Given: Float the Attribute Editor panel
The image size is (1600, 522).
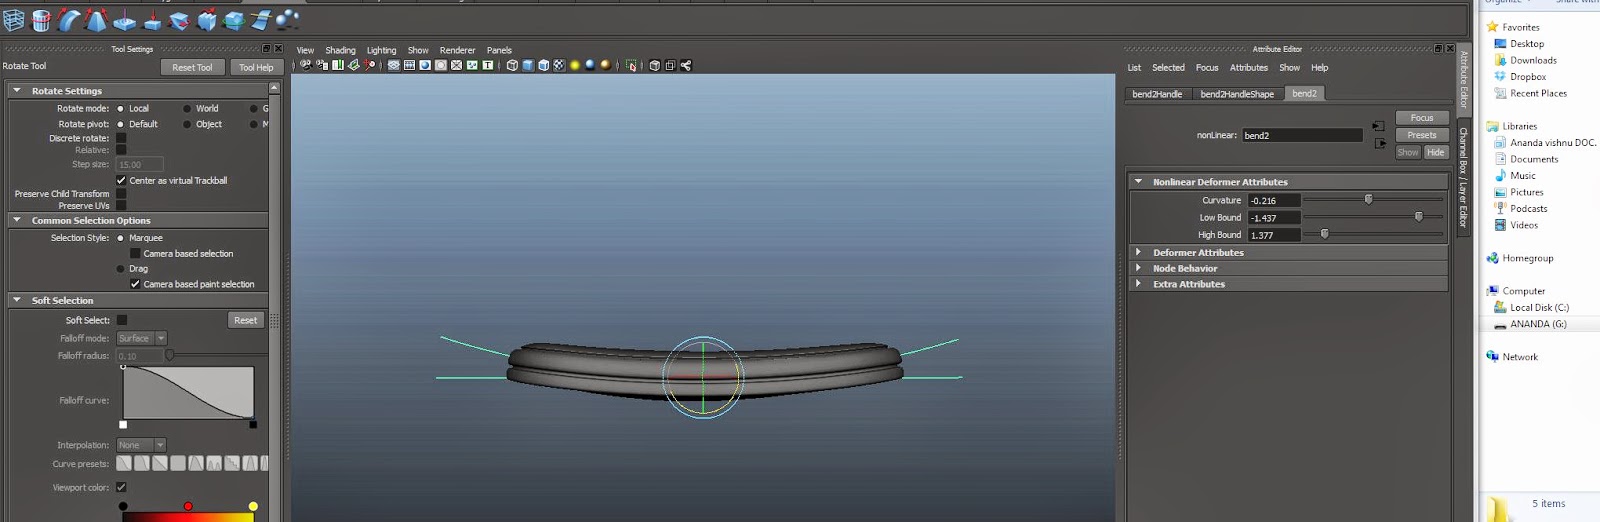Looking at the screenshot, I should pos(1438,49).
